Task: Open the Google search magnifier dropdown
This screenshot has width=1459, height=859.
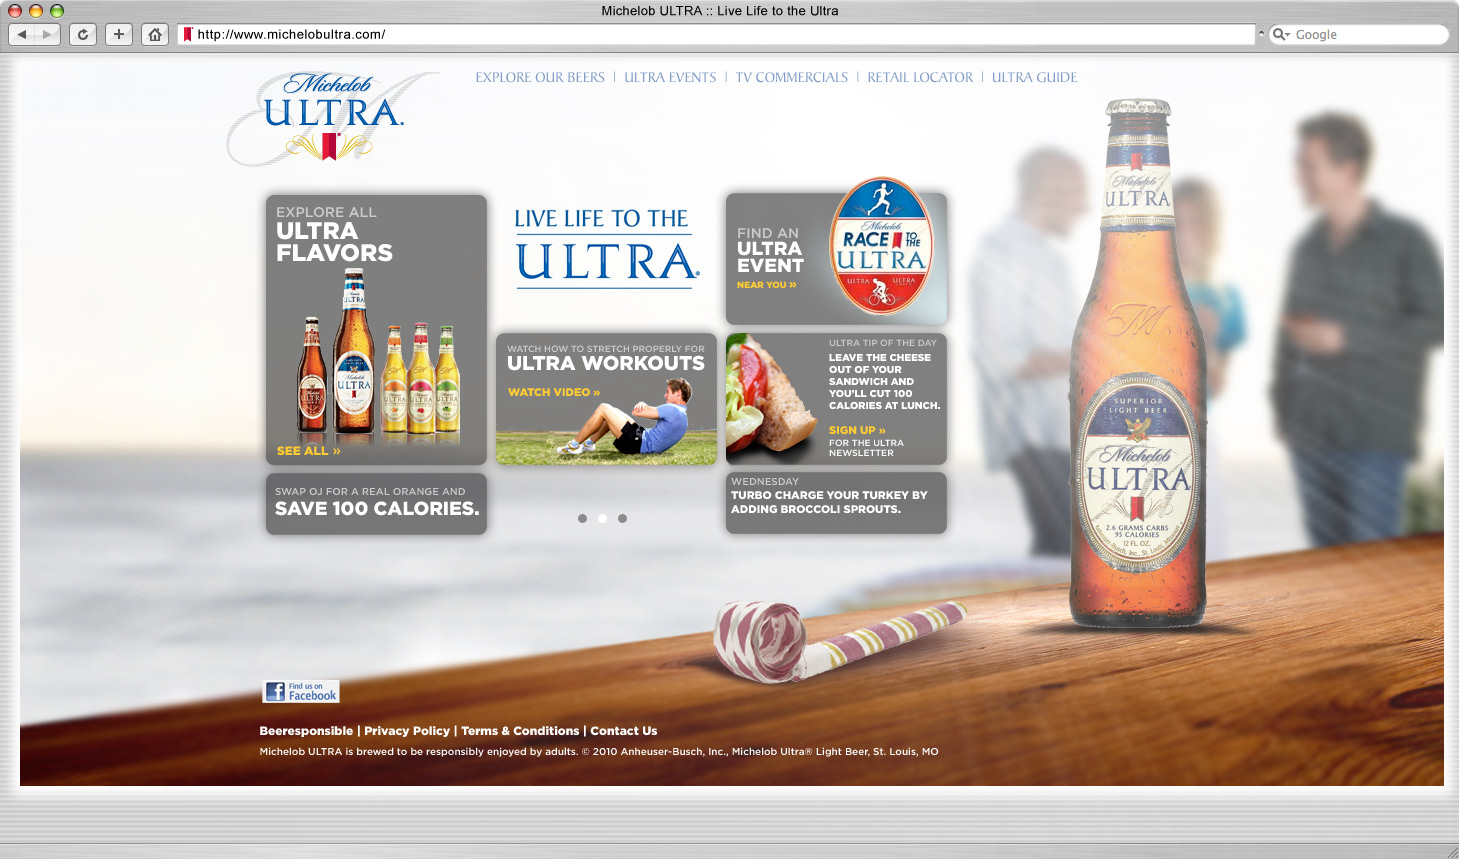Action: [1281, 34]
